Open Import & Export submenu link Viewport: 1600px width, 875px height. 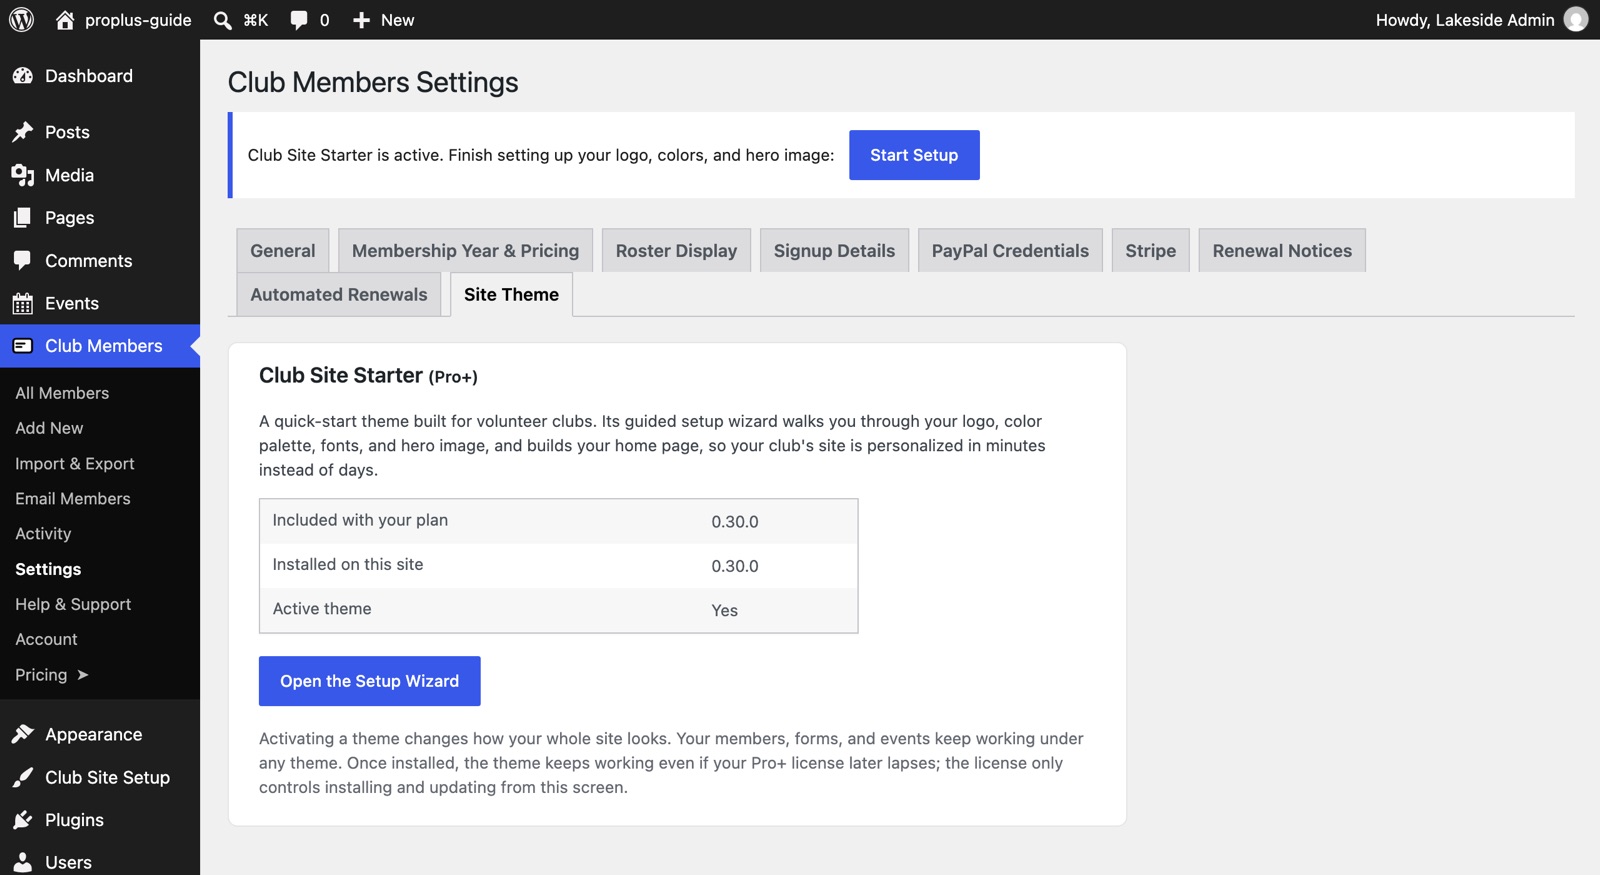(x=75, y=464)
